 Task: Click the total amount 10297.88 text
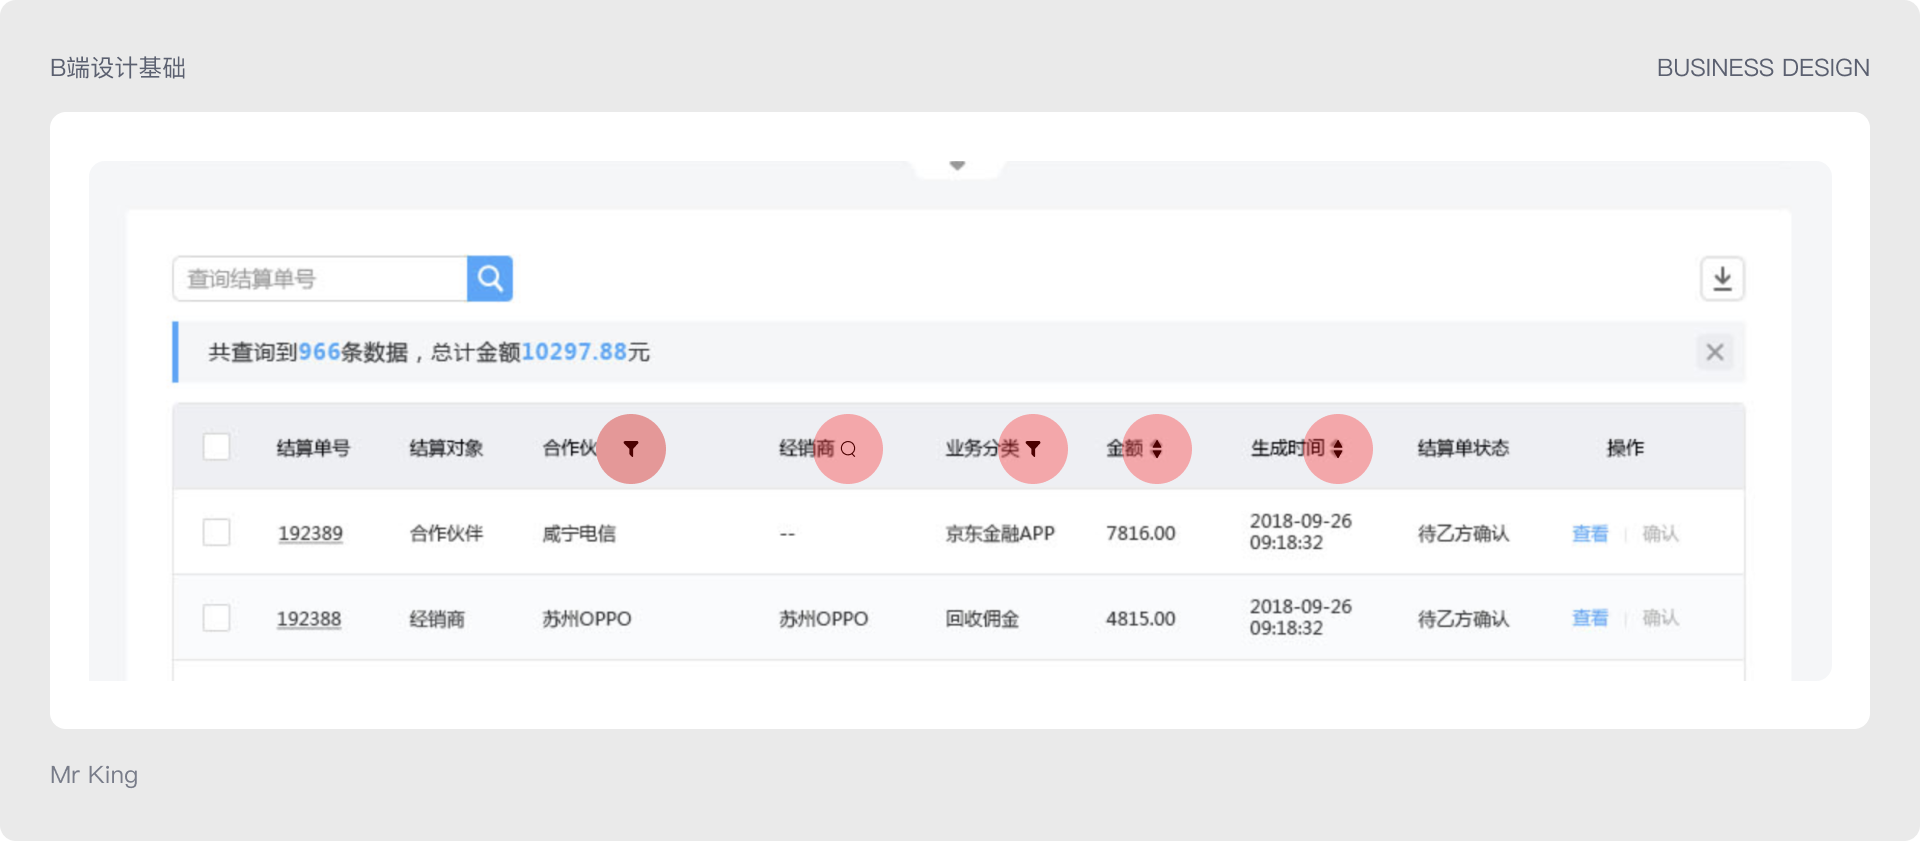[x=574, y=352]
